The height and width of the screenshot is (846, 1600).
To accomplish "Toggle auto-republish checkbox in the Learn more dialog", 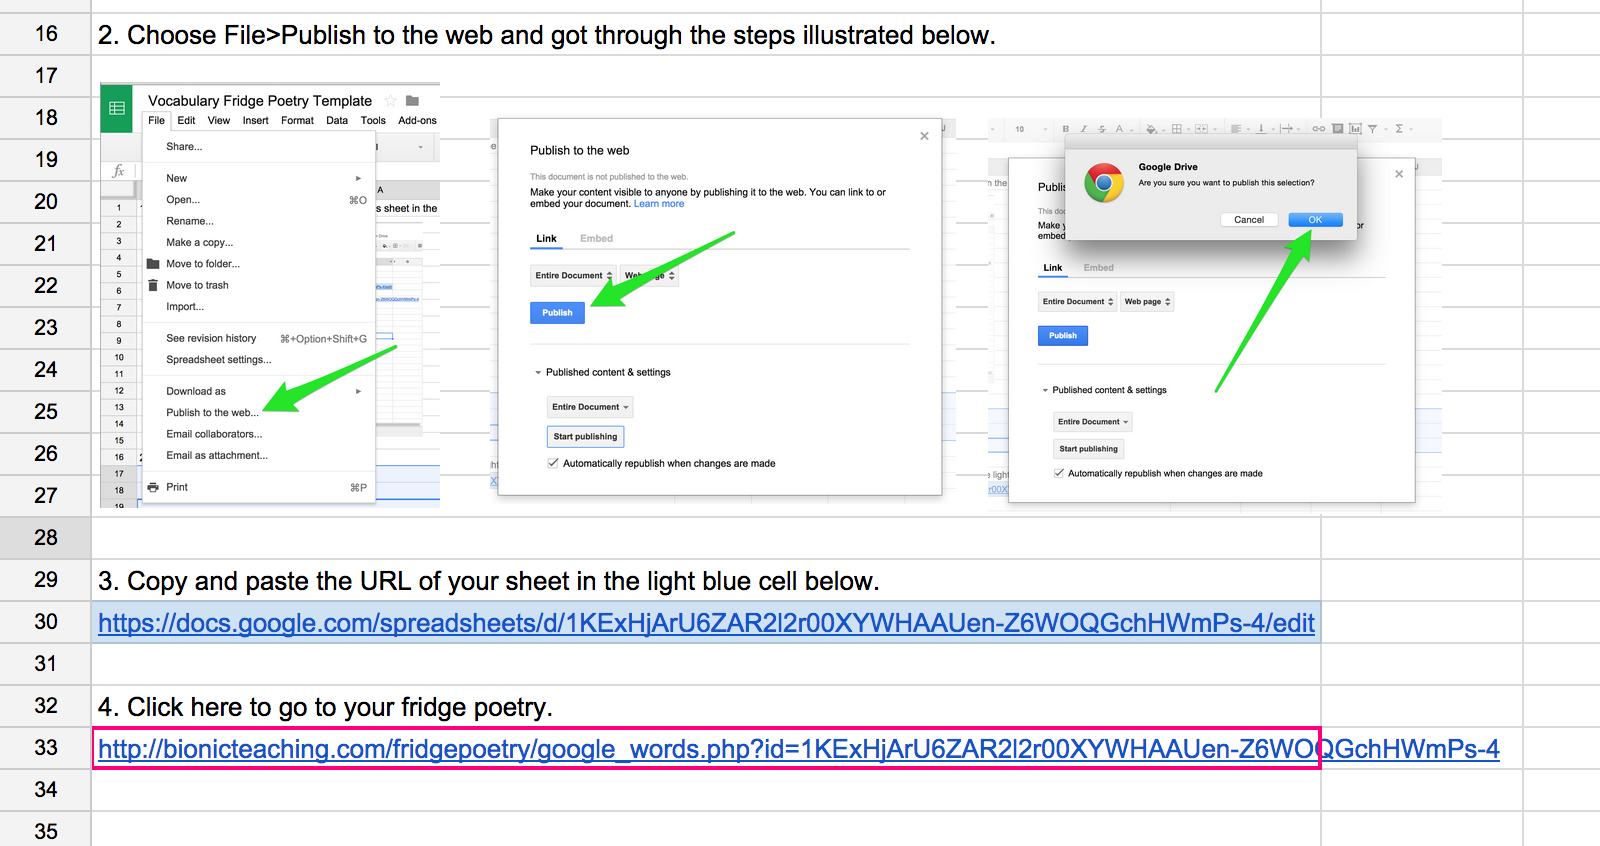I will click(x=553, y=463).
